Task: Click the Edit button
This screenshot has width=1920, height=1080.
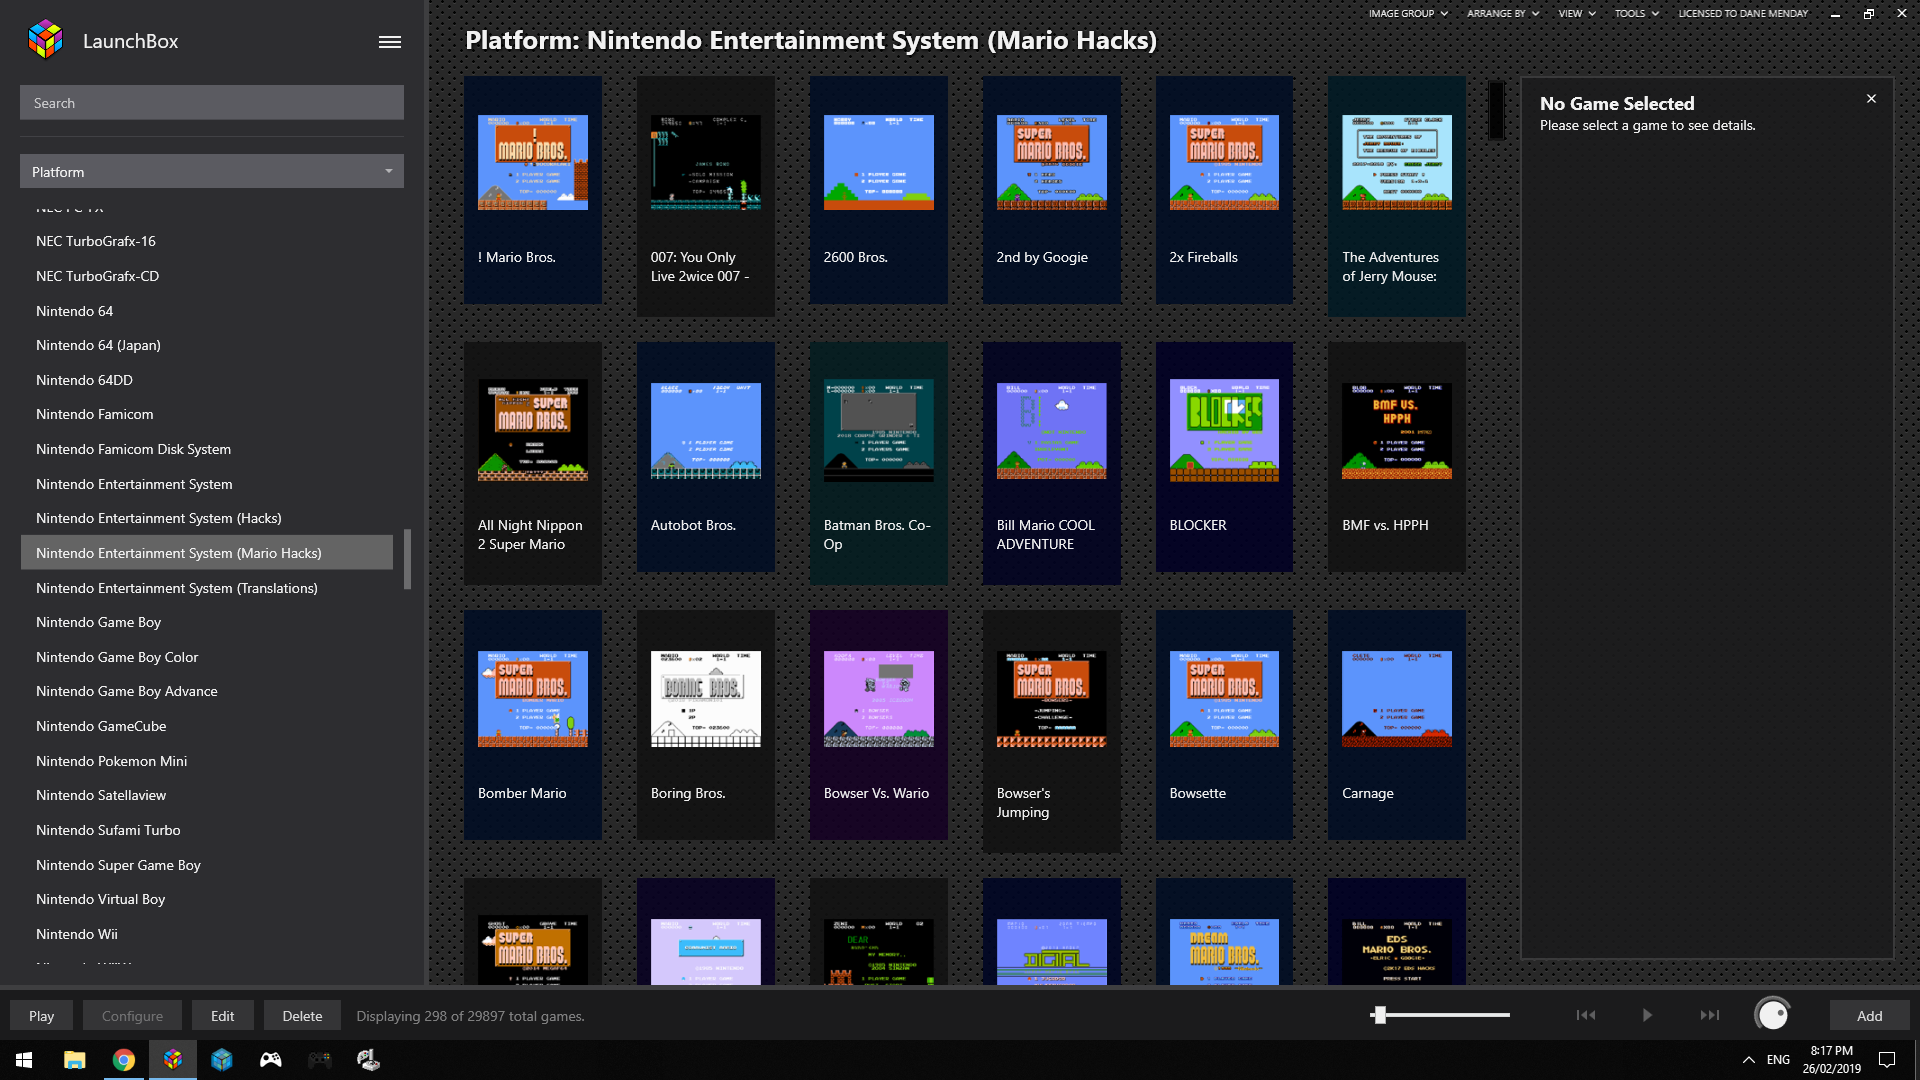Action: tap(223, 1016)
